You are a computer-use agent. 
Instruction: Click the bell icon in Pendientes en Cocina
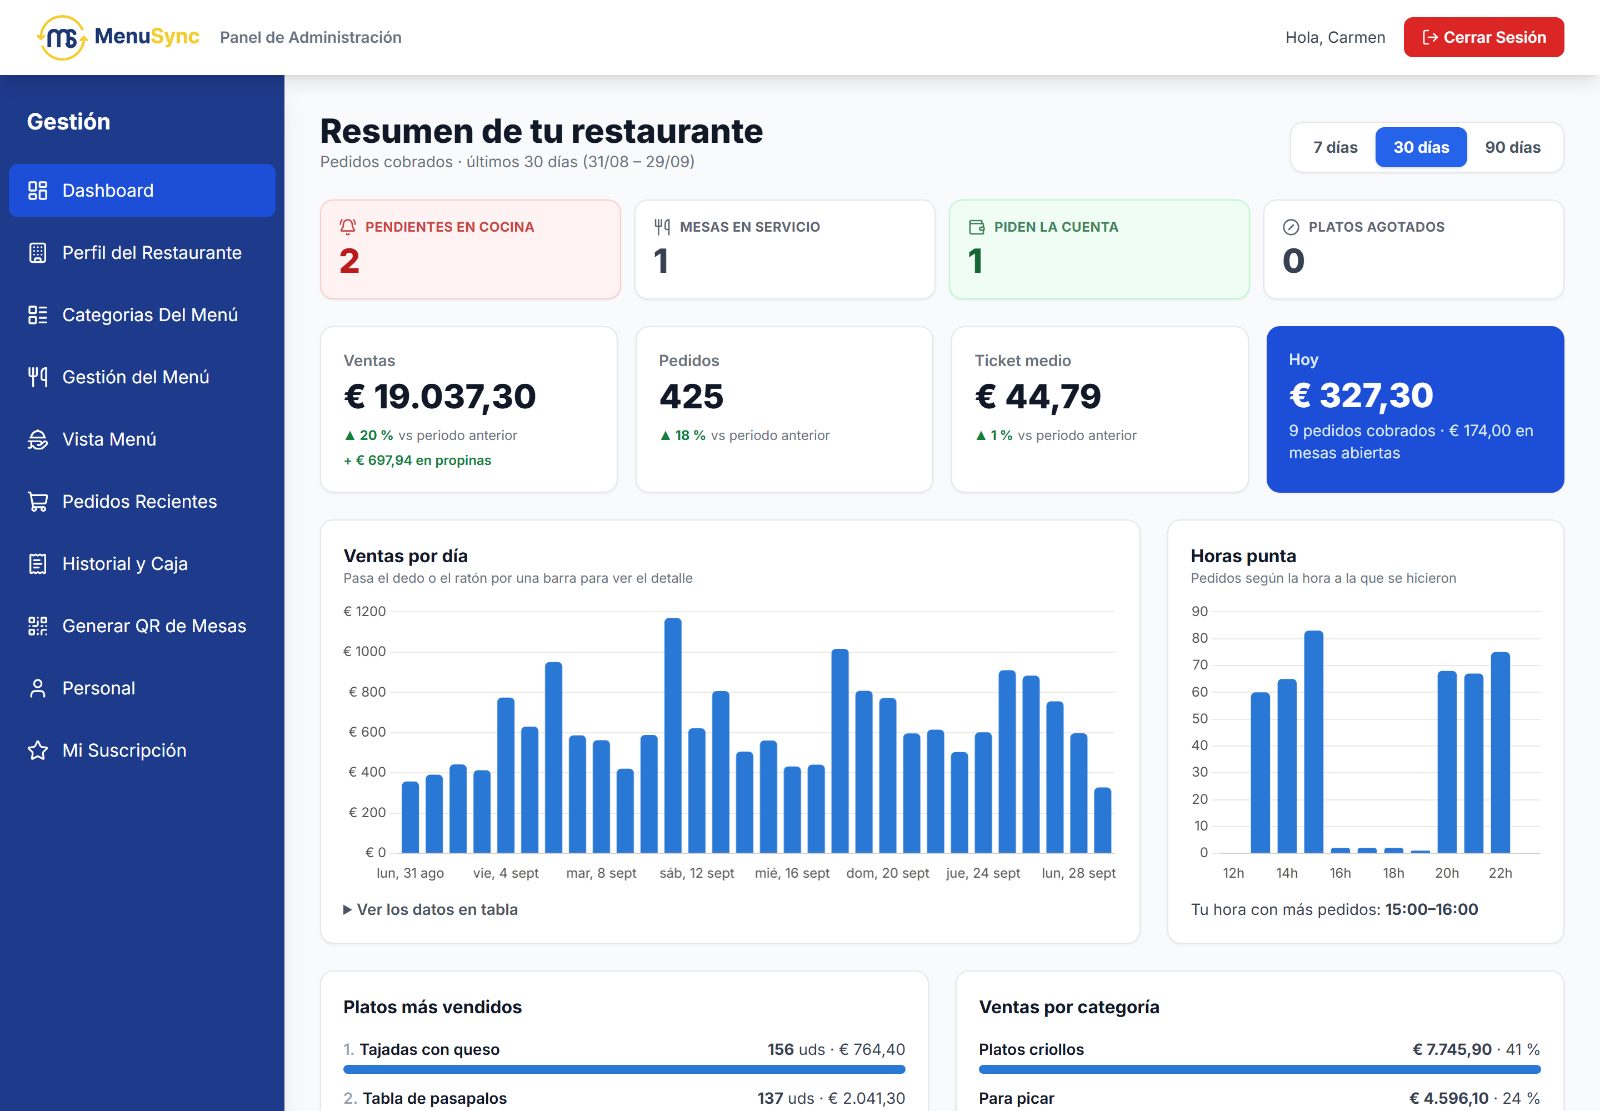348,227
